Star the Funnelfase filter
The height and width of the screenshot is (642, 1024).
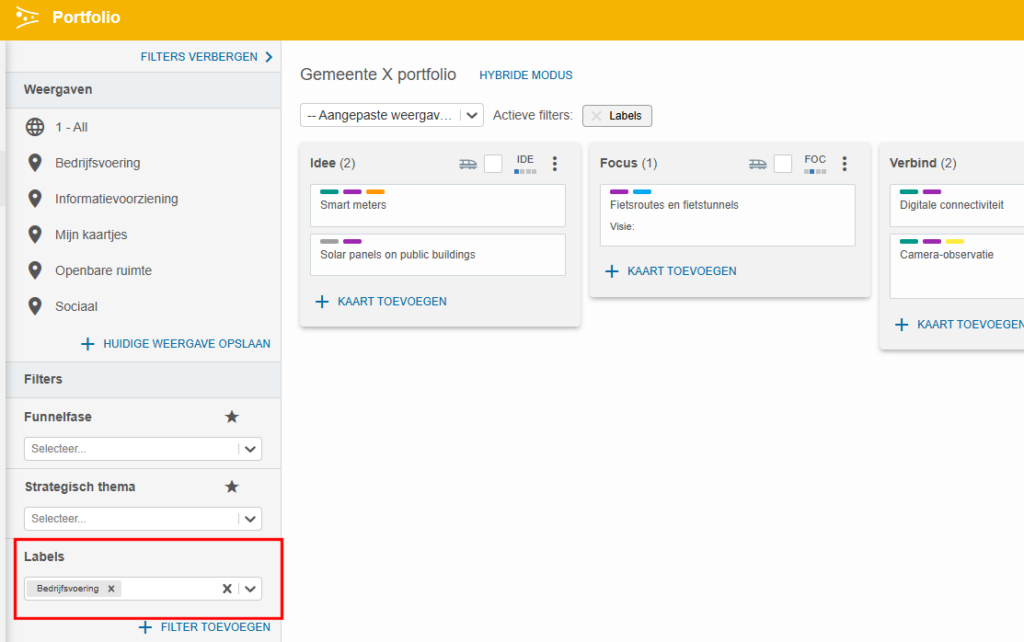coord(232,417)
